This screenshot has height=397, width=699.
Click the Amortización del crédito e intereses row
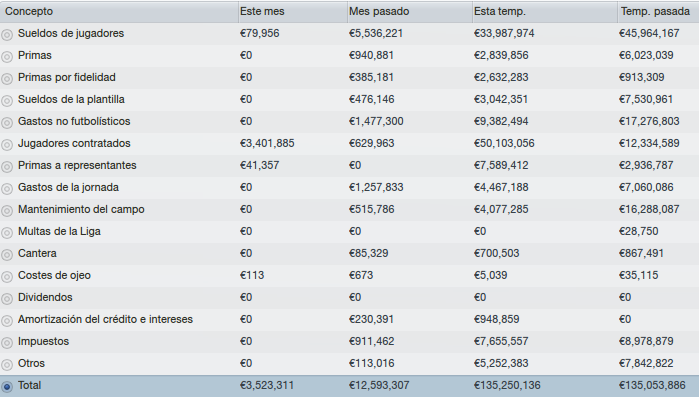350,319
